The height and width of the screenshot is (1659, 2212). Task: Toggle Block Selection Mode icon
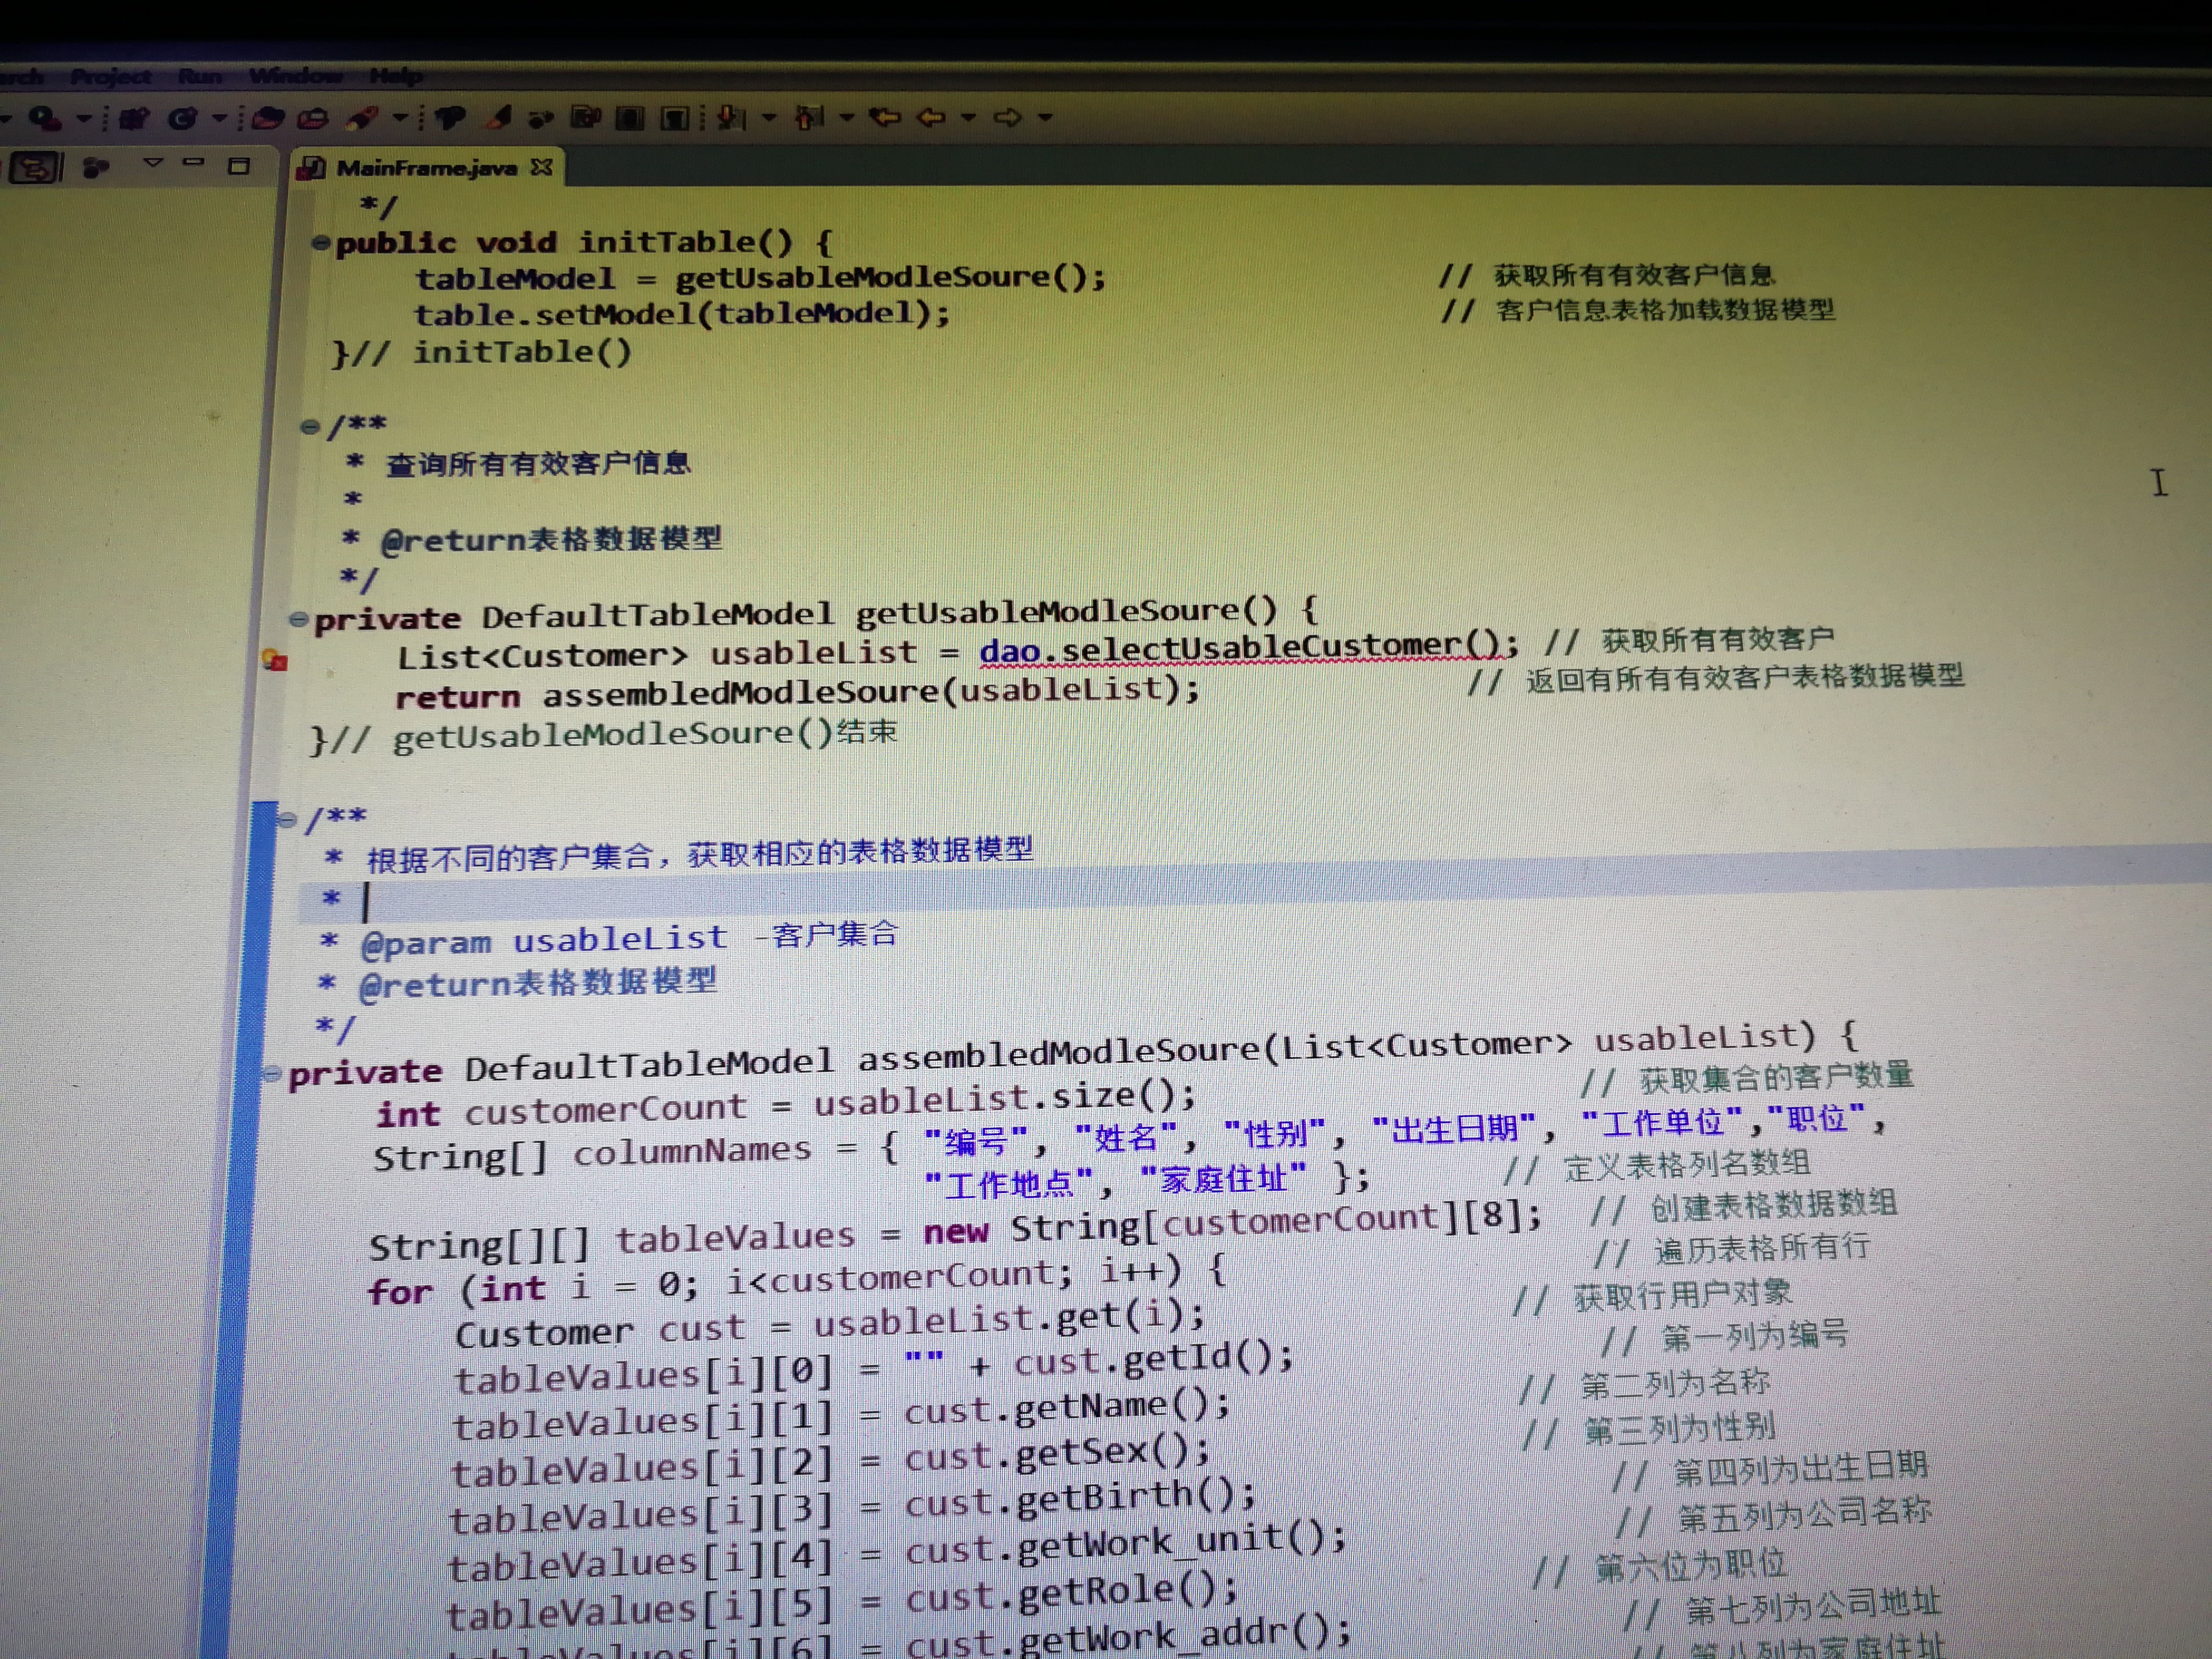tap(630, 118)
